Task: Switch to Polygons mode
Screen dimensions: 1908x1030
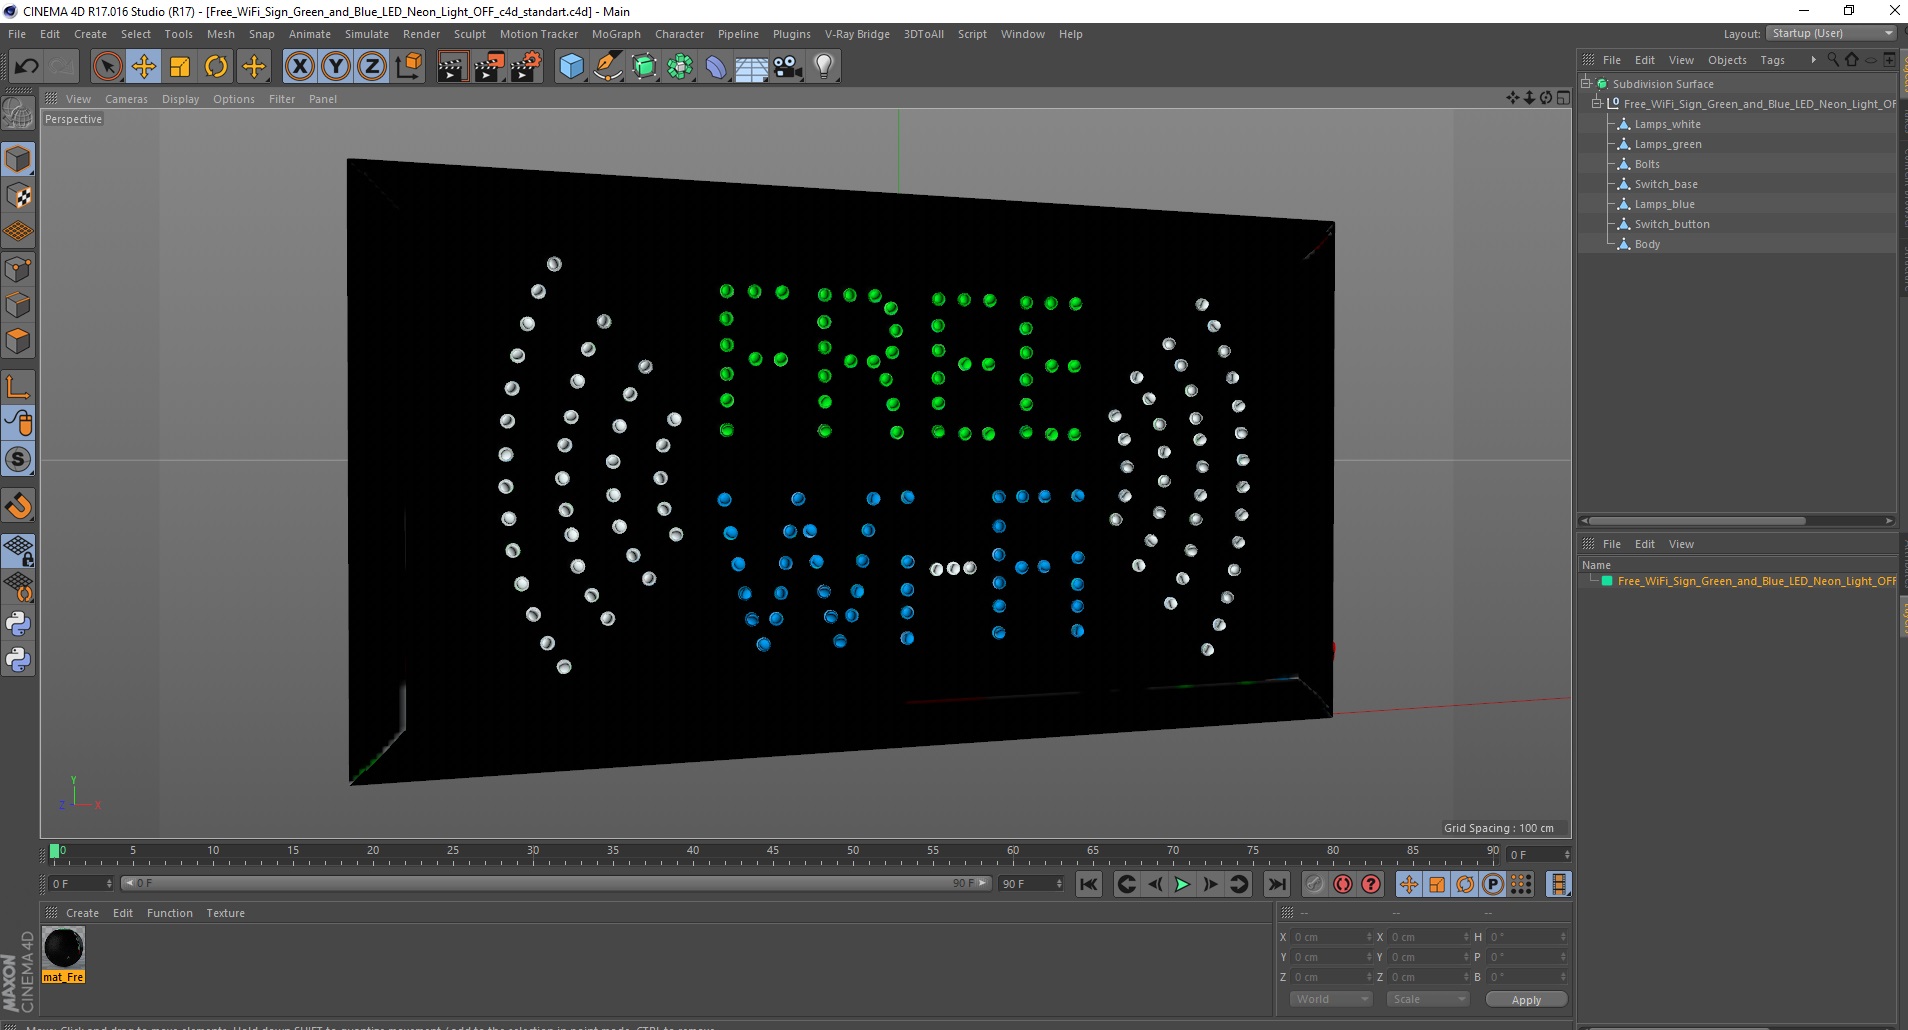Action: coord(18,341)
